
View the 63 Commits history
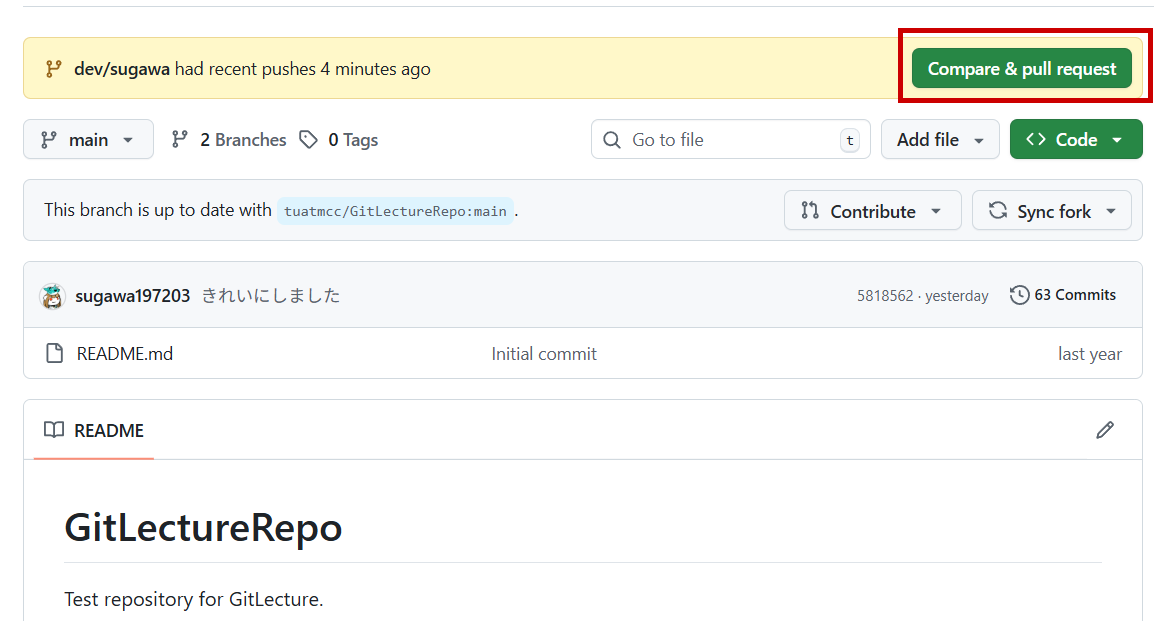(1063, 295)
